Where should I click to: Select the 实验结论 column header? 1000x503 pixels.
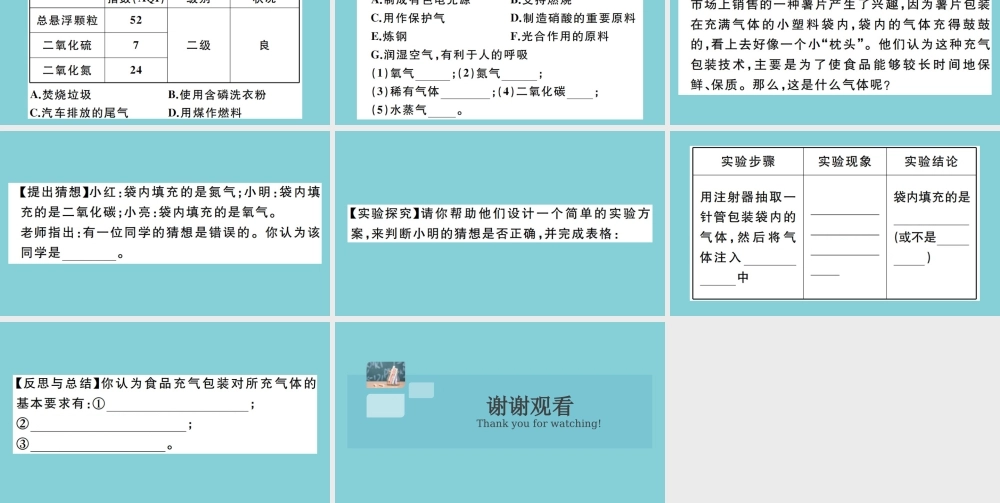931,161
